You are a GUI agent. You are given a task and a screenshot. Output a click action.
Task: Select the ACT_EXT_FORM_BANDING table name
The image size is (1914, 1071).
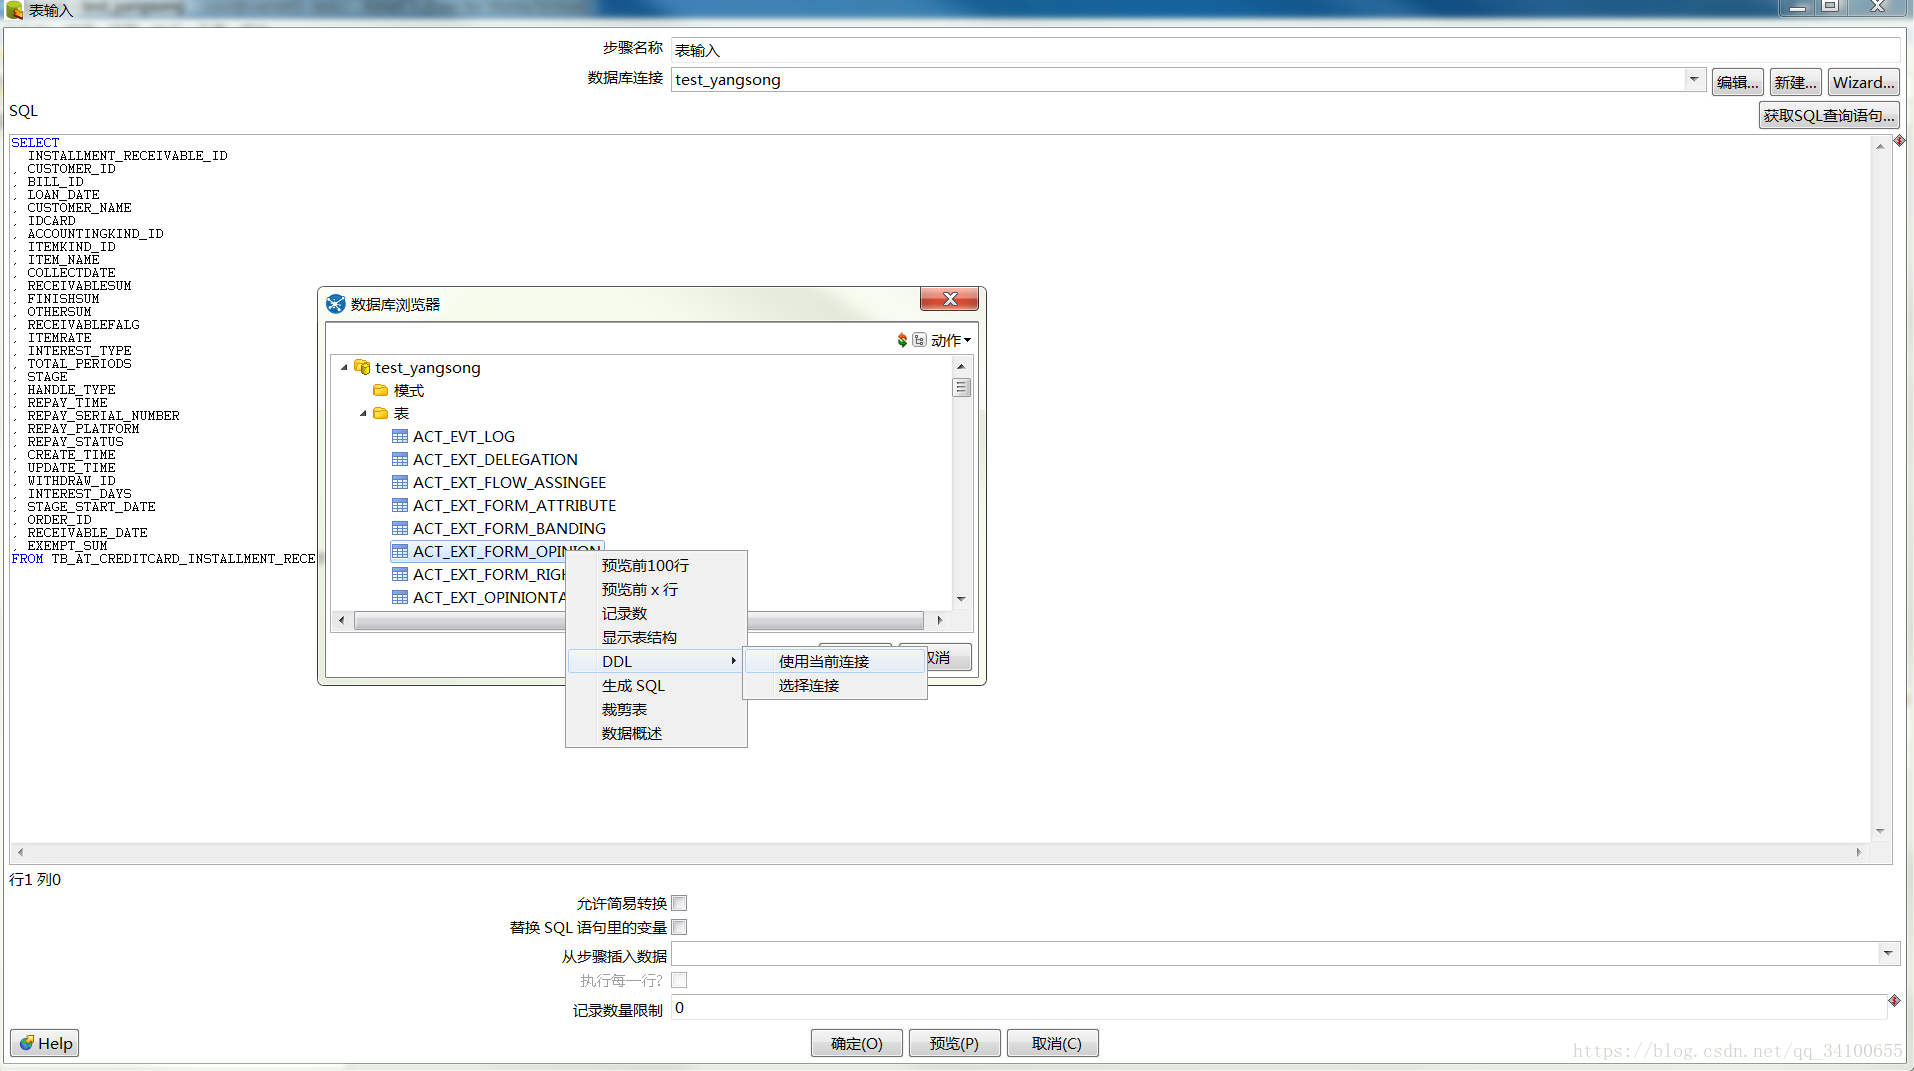(x=509, y=528)
